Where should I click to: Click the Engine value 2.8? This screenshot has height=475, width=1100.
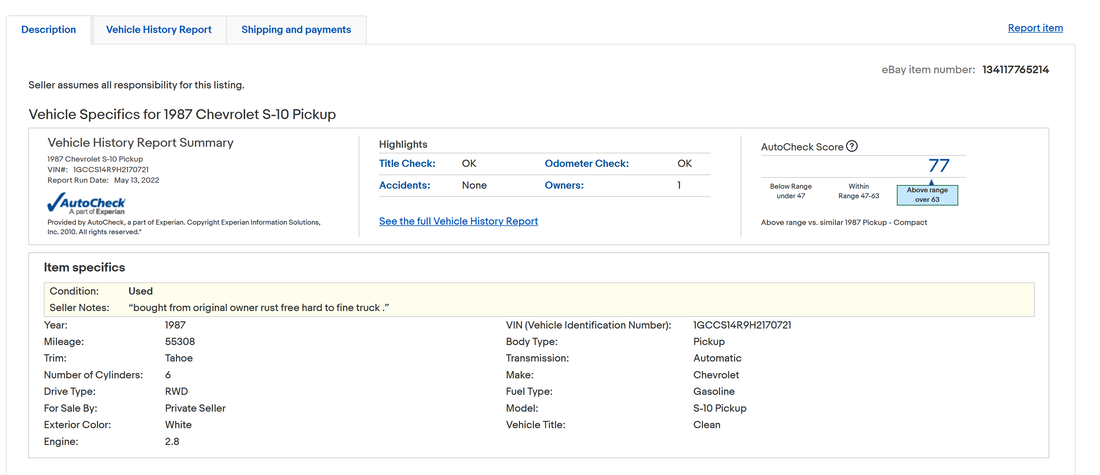172,442
